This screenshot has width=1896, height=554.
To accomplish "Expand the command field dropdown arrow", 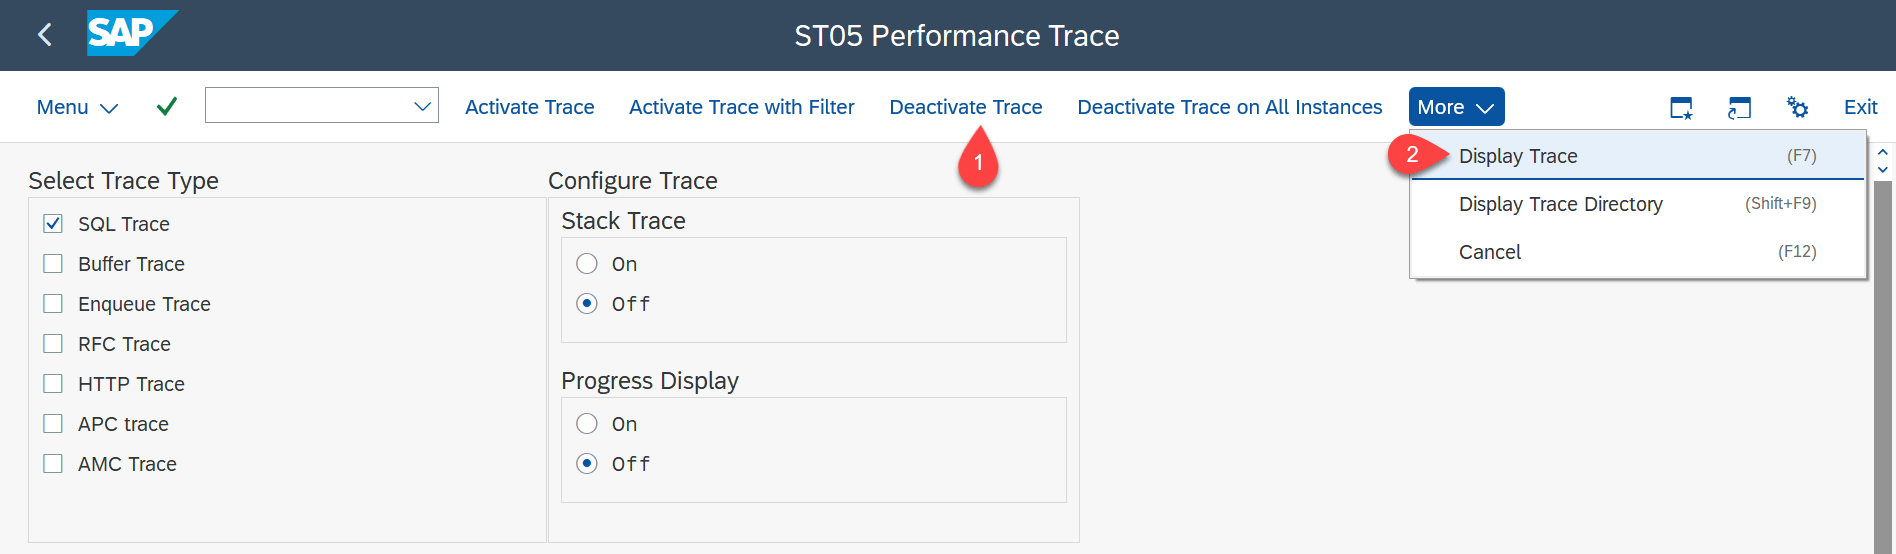I will point(423,106).
